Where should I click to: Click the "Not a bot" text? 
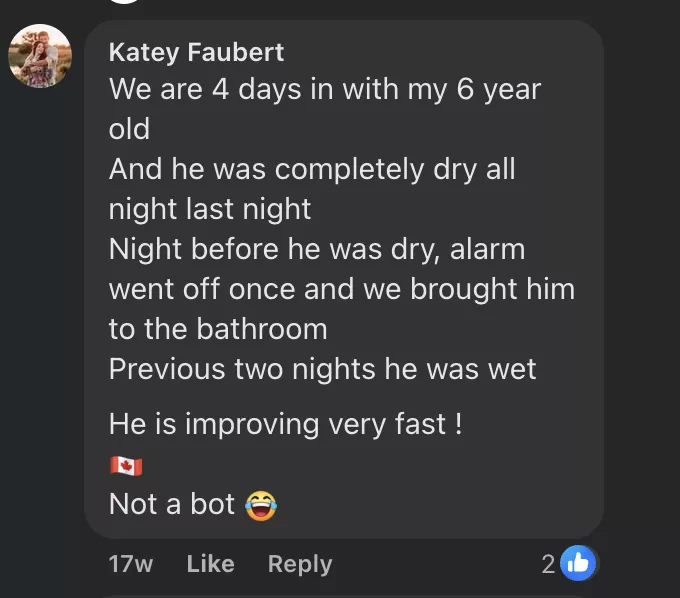click(x=172, y=505)
